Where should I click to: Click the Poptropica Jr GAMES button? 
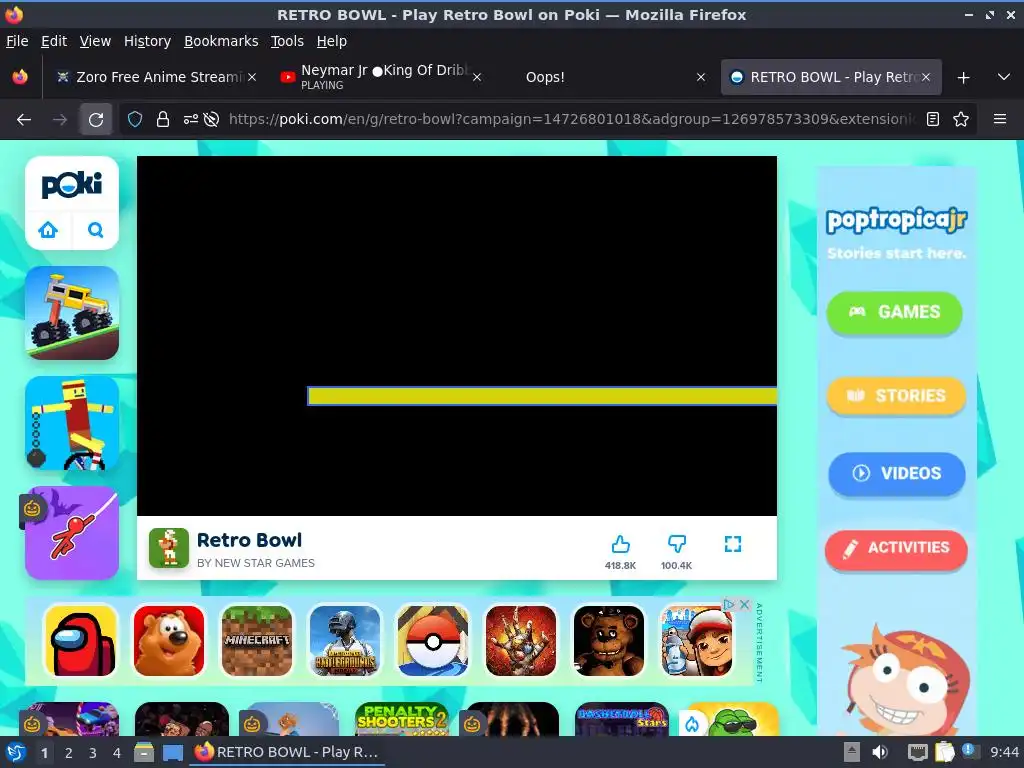coord(894,312)
